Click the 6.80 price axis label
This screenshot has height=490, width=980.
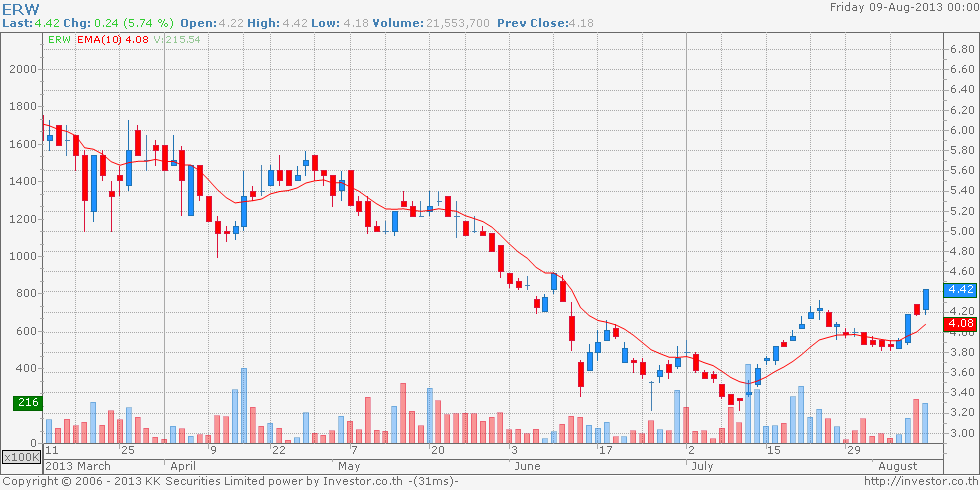961,50
